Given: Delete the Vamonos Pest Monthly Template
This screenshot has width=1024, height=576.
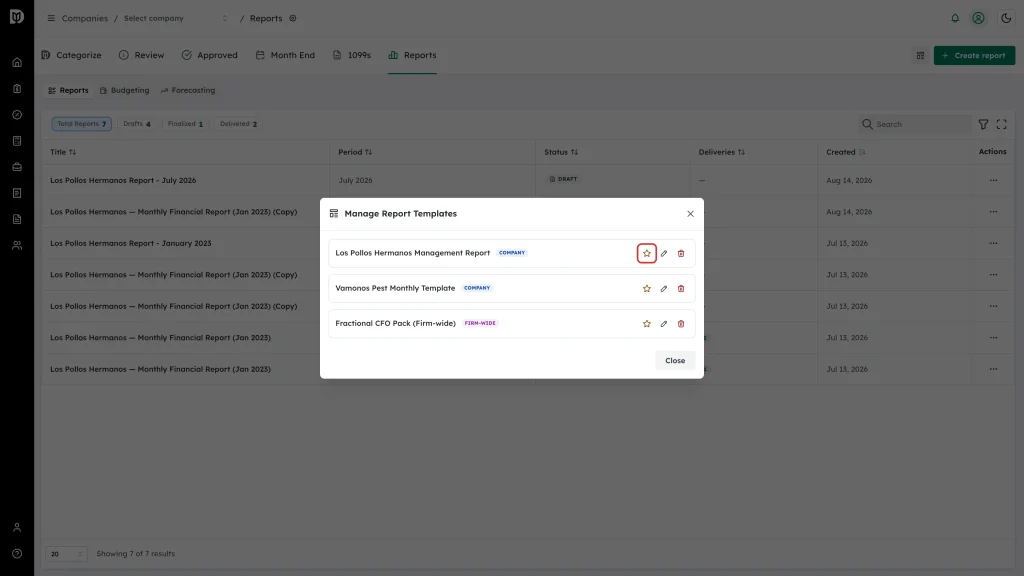Looking at the screenshot, I should [680, 289].
